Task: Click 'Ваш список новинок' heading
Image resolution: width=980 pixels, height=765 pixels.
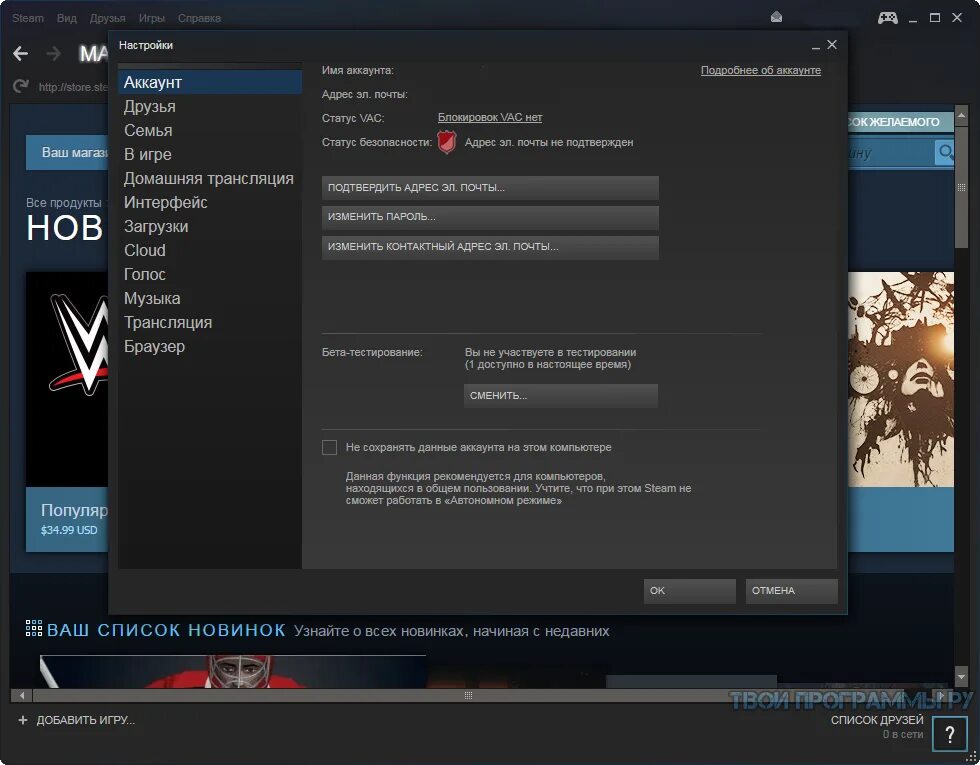Action: coord(166,630)
